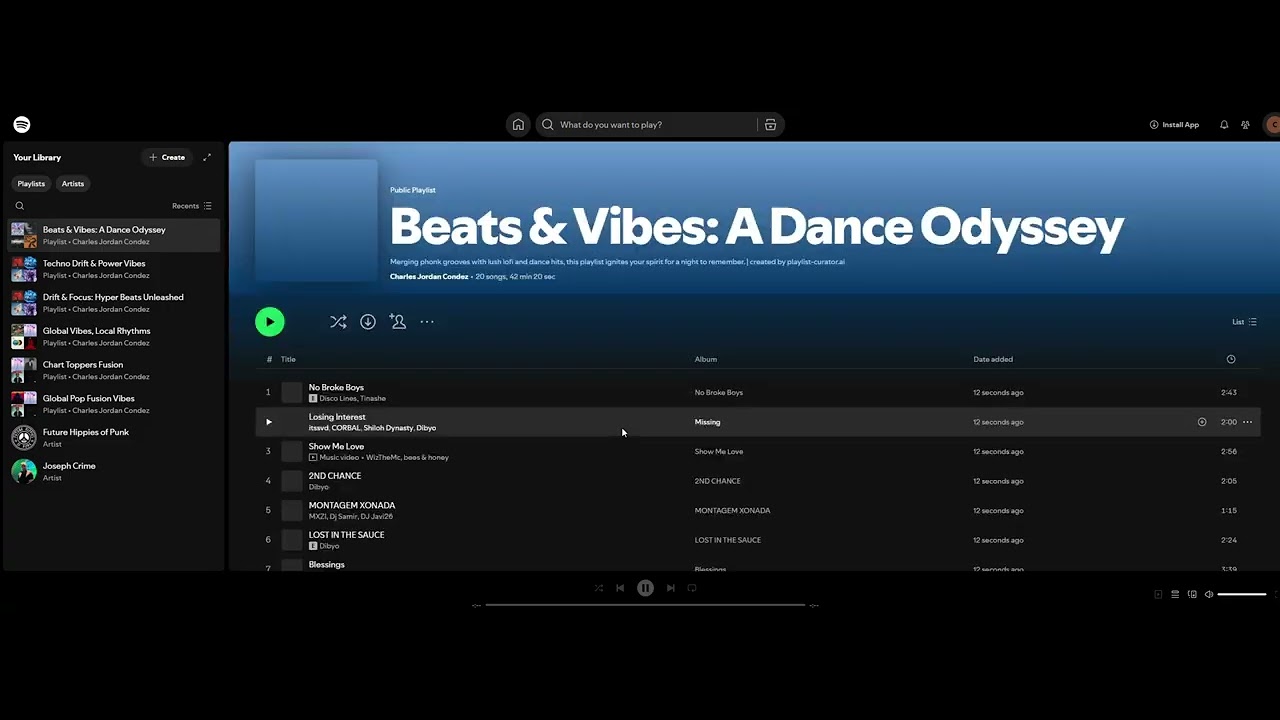Filter library by Playlists
Viewport: 1280px width, 720px height.
tap(31, 184)
